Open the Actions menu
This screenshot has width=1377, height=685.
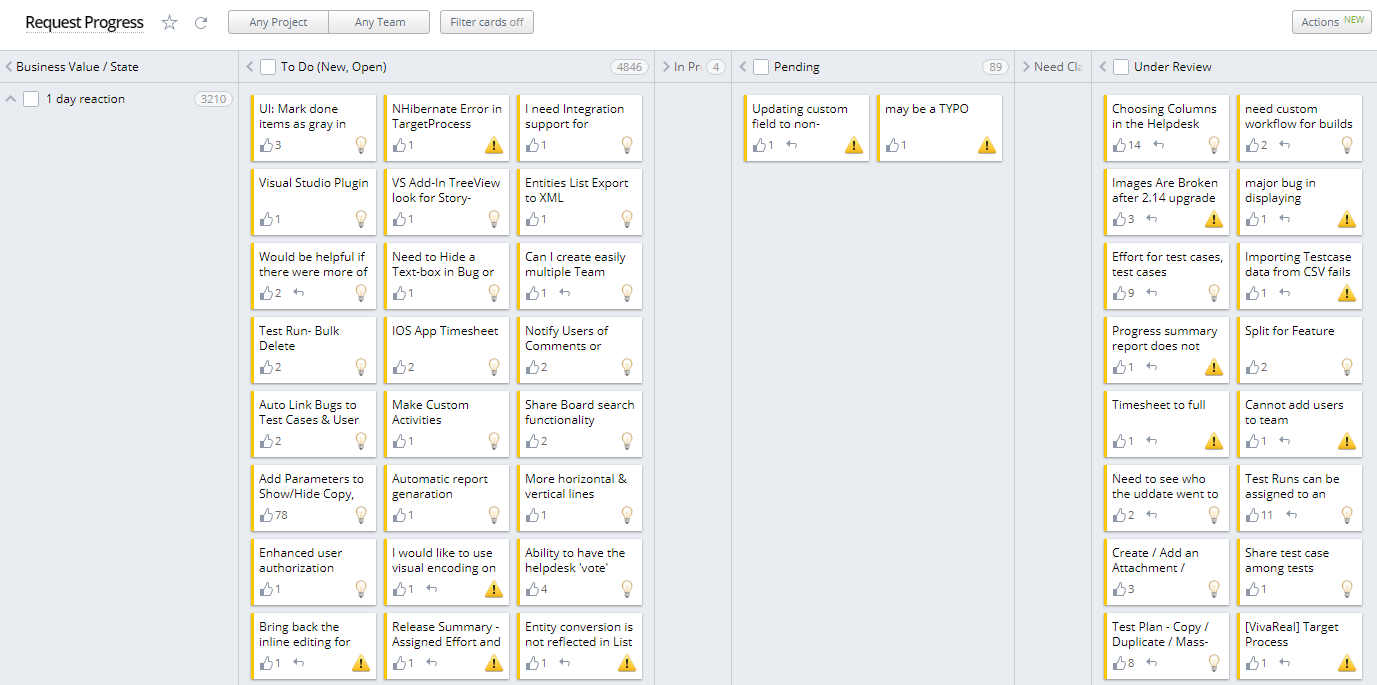click(x=1331, y=21)
